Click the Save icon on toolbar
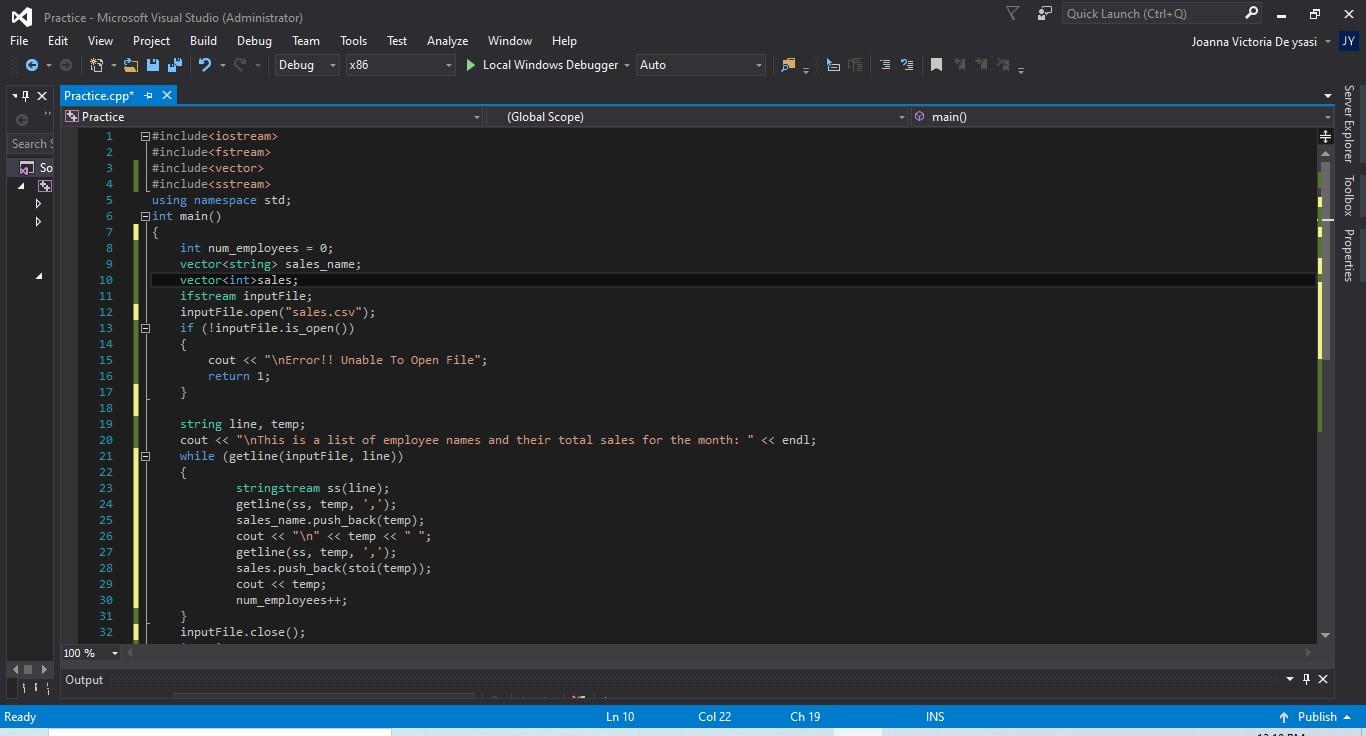Image resolution: width=1366 pixels, height=736 pixels. (x=152, y=65)
